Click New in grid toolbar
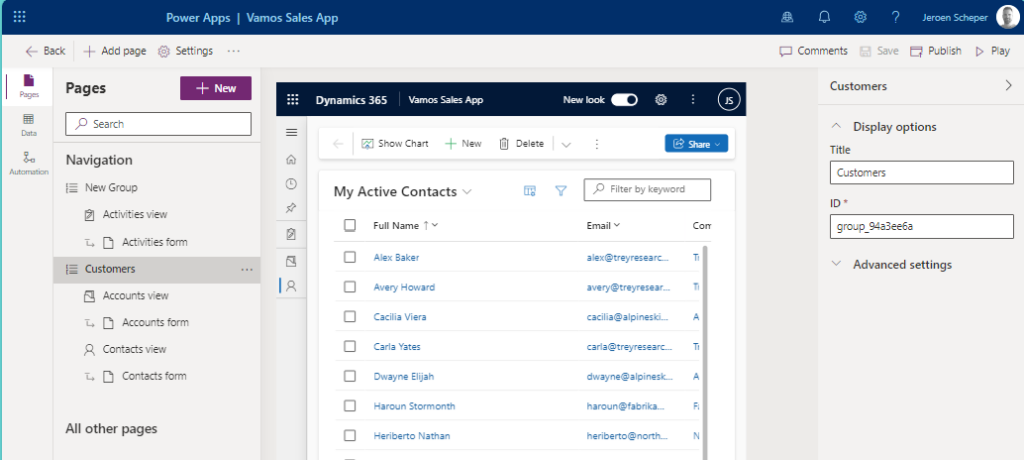 pyautogui.click(x=463, y=144)
